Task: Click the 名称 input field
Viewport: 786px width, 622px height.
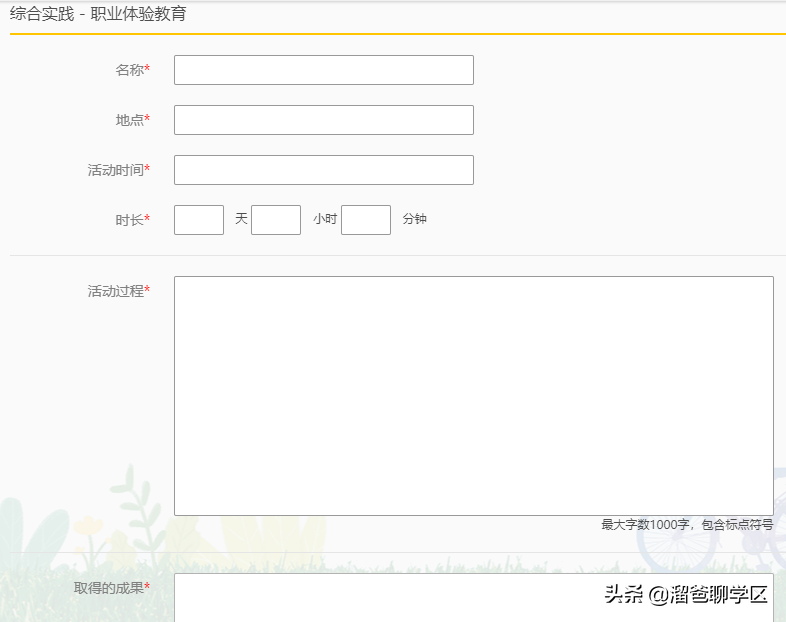Action: [324, 70]
